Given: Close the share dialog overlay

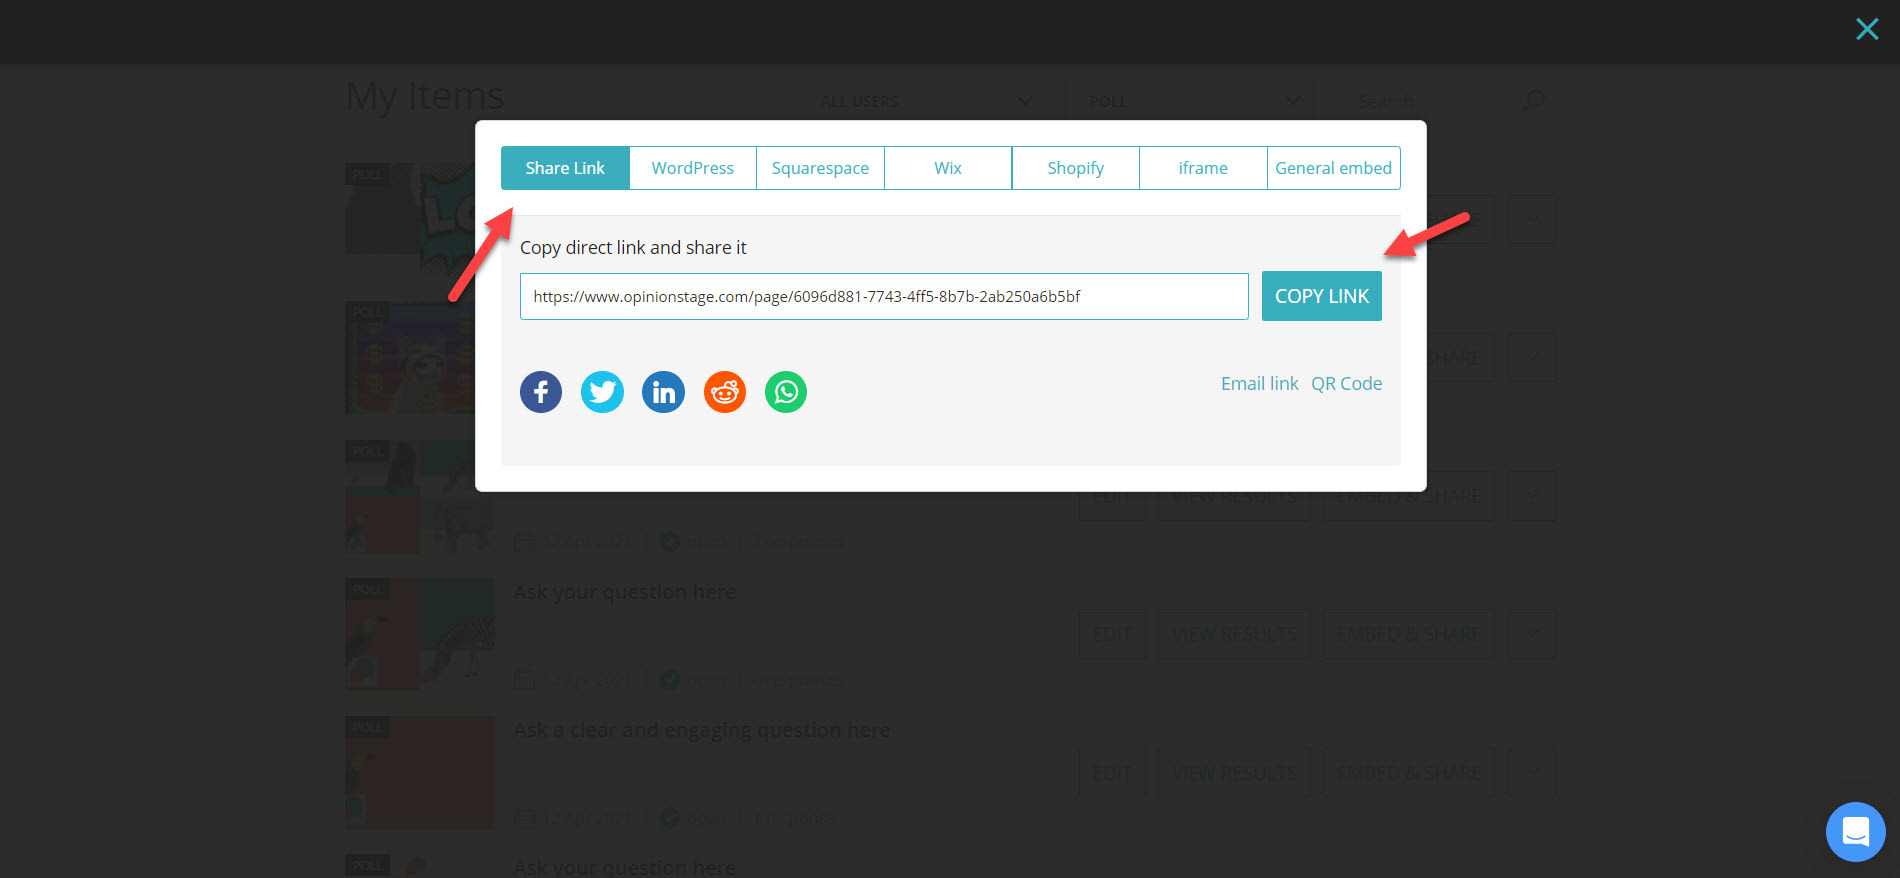Looking at the screenshot, I should coord(1866,29).
